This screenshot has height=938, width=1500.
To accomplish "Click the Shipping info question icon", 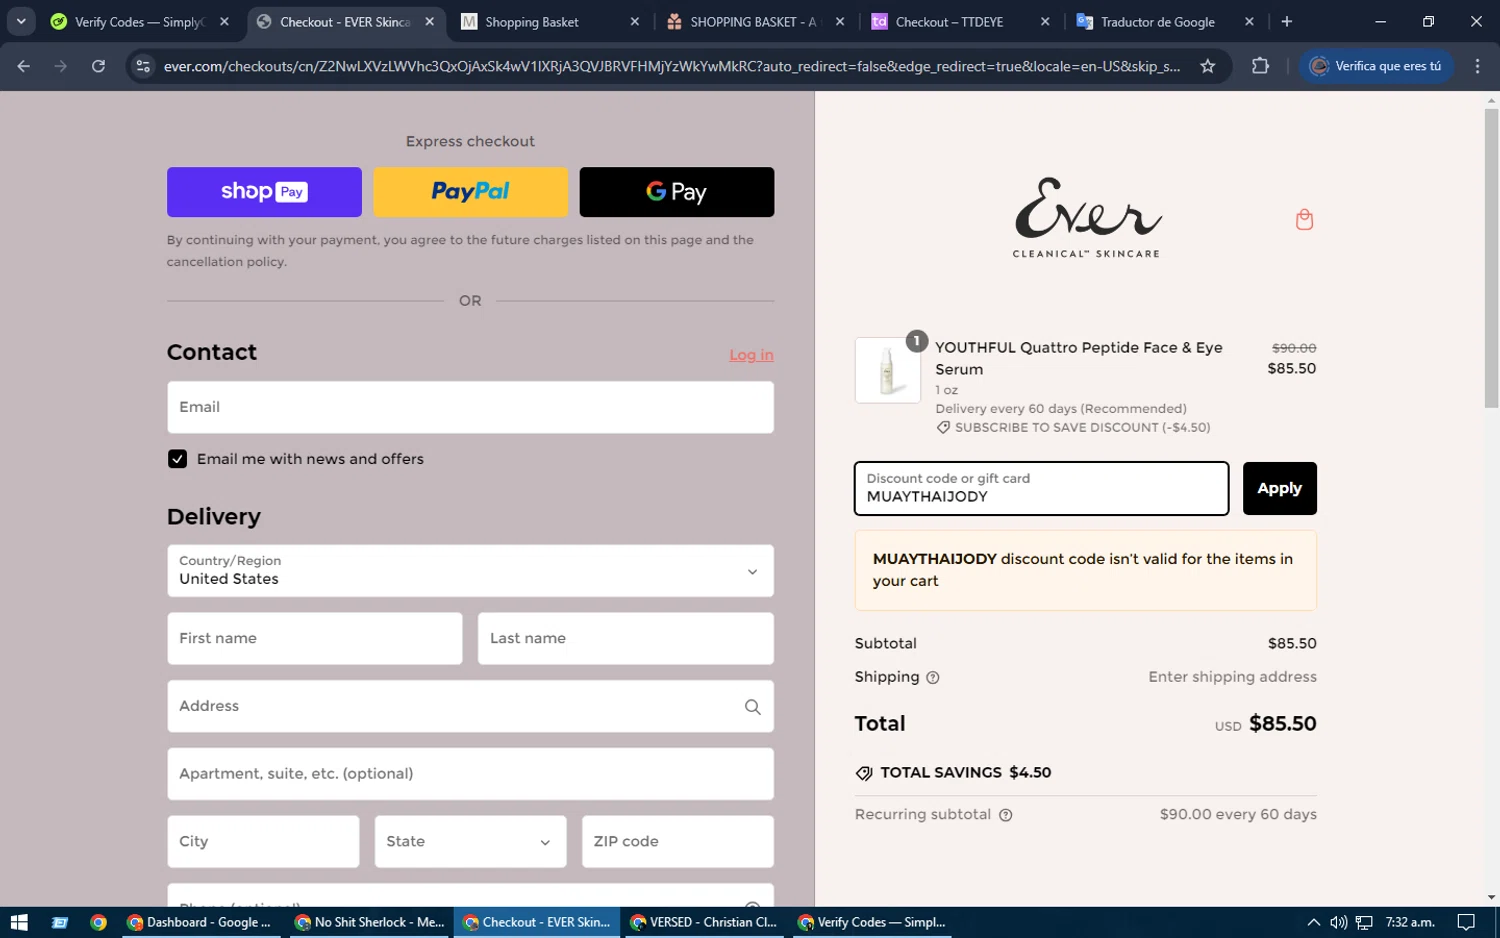I will [933, 678].
